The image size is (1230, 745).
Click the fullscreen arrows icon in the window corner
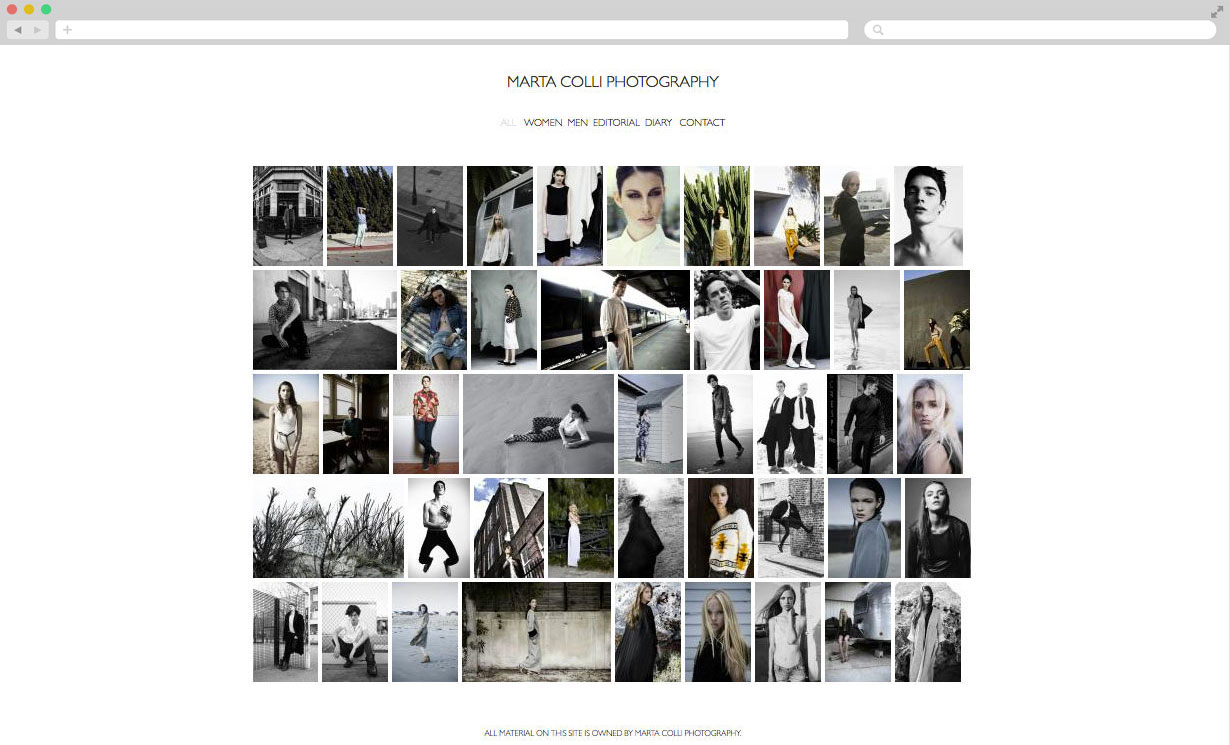click(1217, 12)
